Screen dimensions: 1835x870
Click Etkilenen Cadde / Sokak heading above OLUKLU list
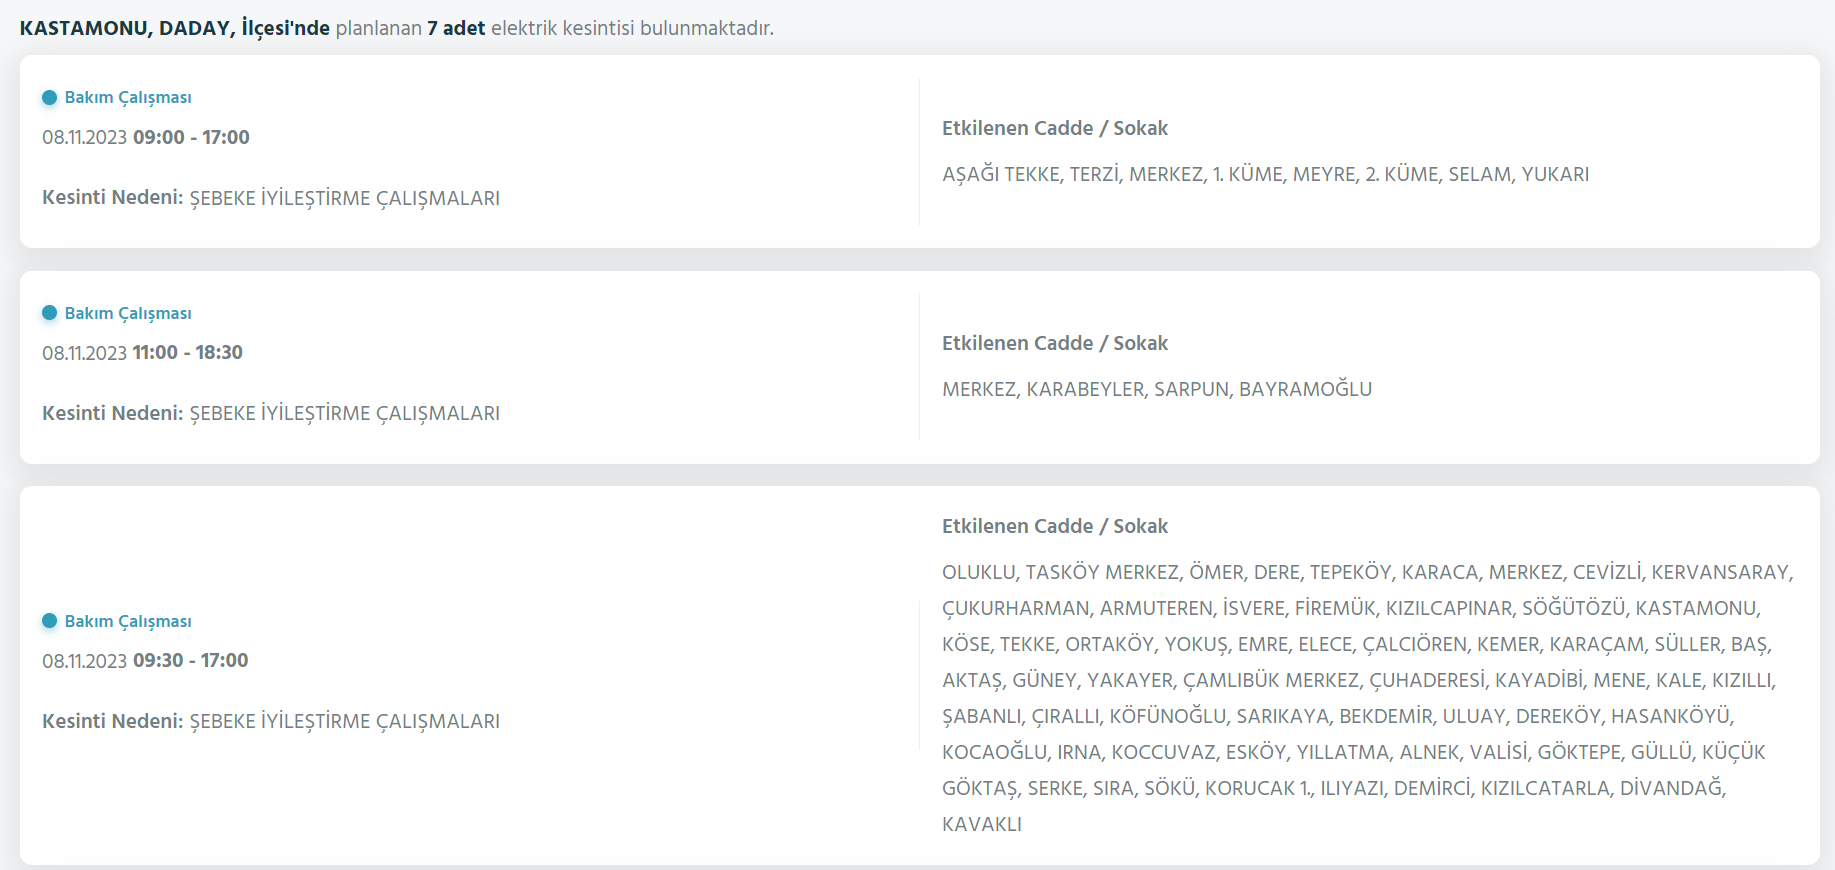(1054, 526)
